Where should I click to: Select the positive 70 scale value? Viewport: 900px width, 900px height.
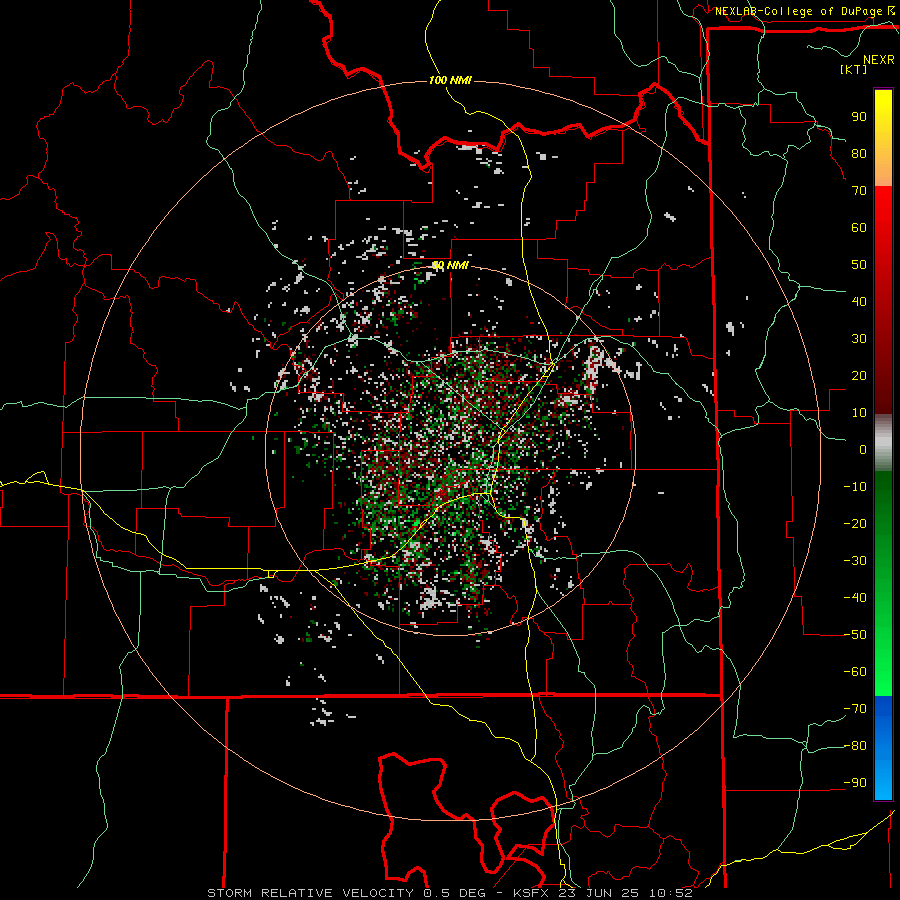pos(859,191)
